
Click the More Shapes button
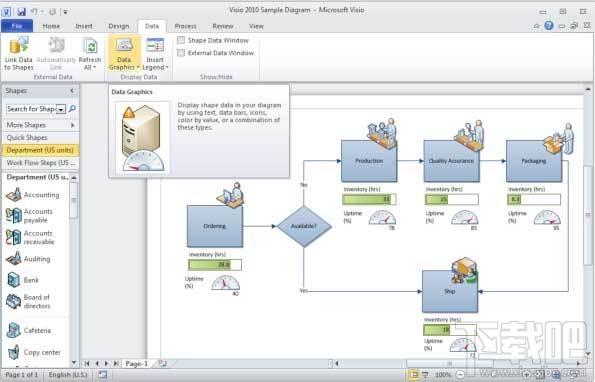(x=40, y=125)
